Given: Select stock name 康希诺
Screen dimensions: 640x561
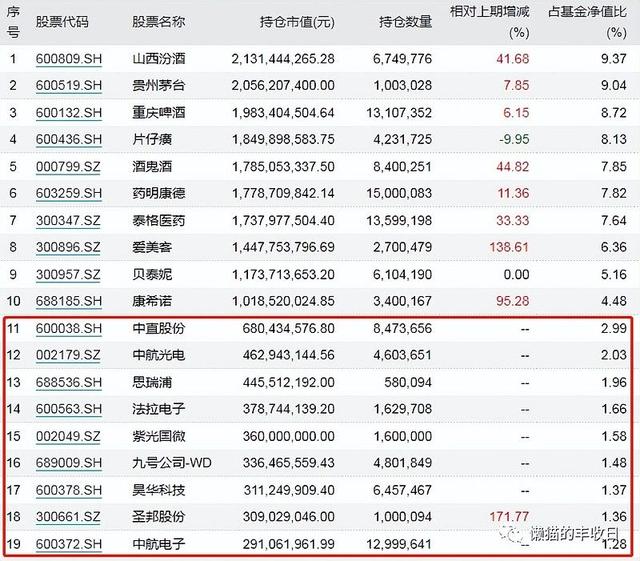Looking at the screenshot, I should [x=152, y=301].
